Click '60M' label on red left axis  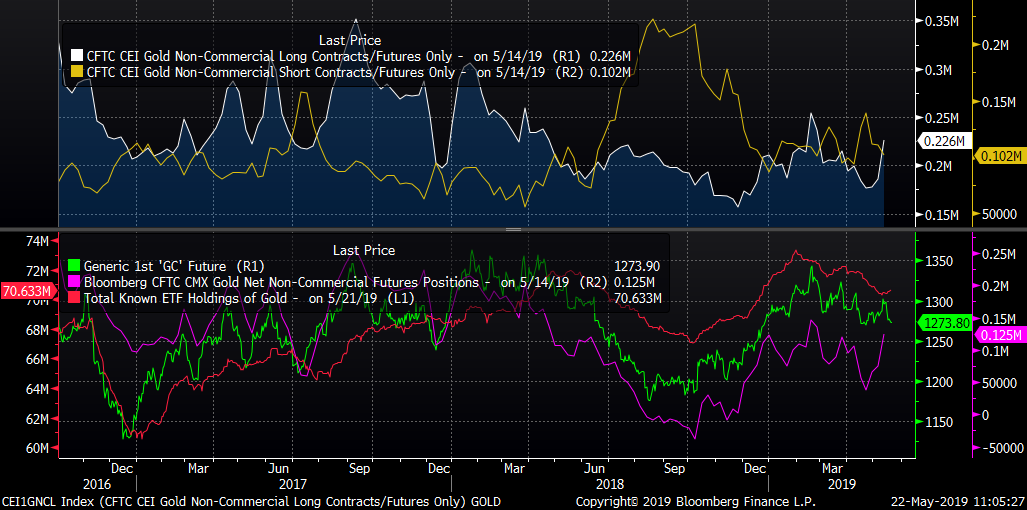37,448
